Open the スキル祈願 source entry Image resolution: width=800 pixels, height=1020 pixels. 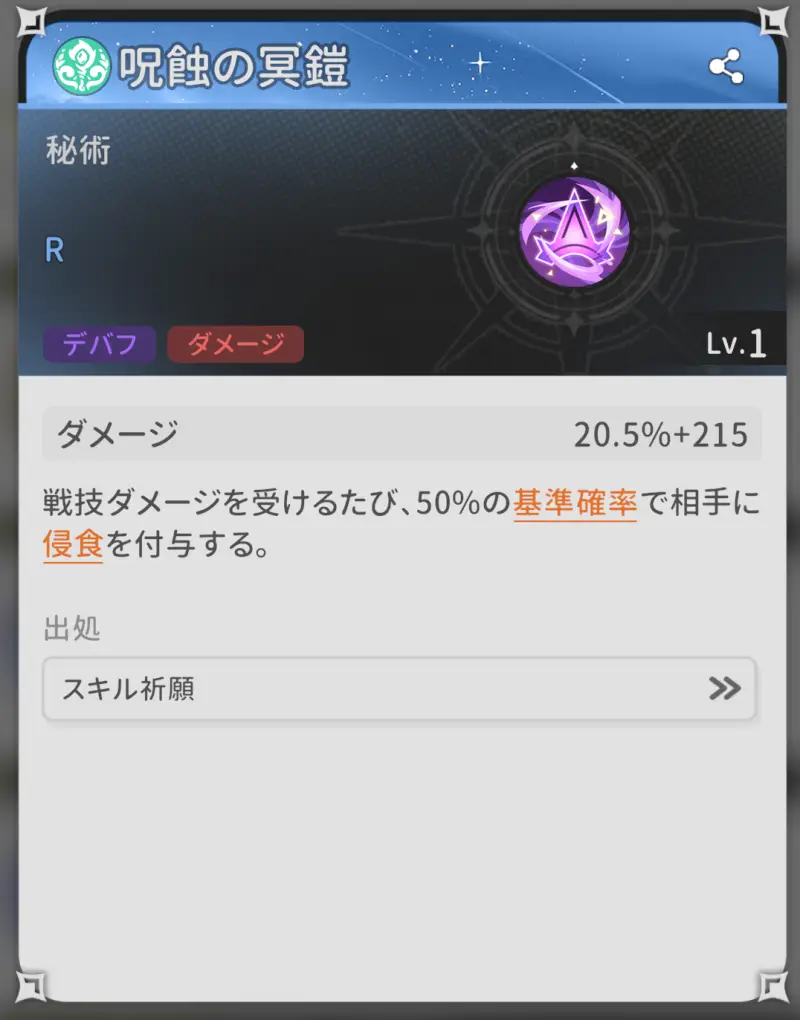399,688
